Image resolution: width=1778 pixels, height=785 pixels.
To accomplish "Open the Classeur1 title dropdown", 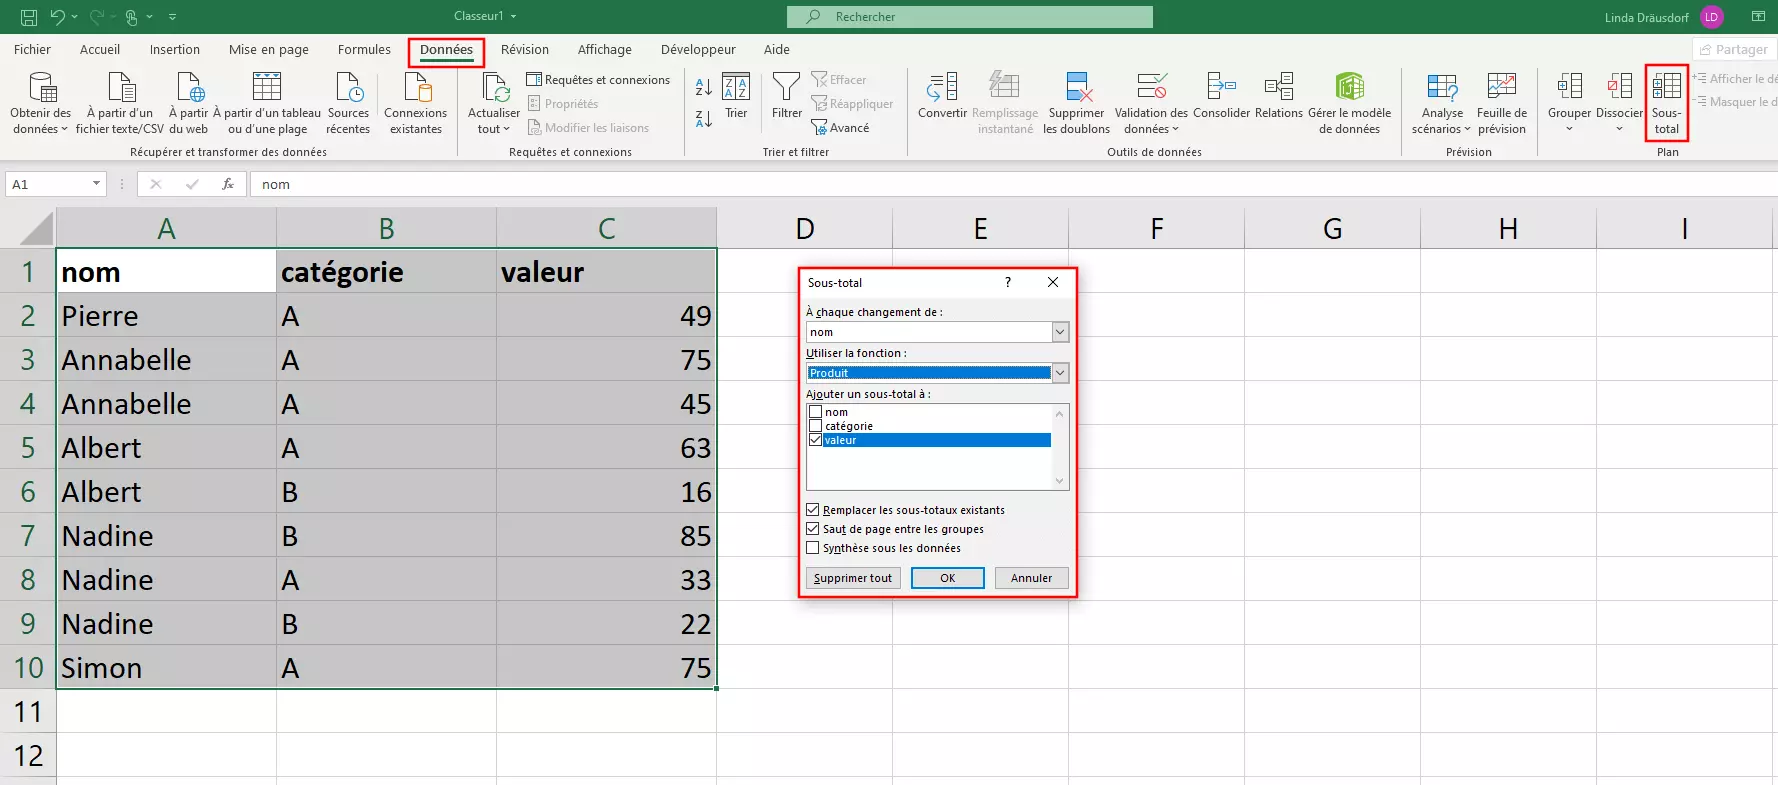I will pyautogui.click(x=514, y=17).
